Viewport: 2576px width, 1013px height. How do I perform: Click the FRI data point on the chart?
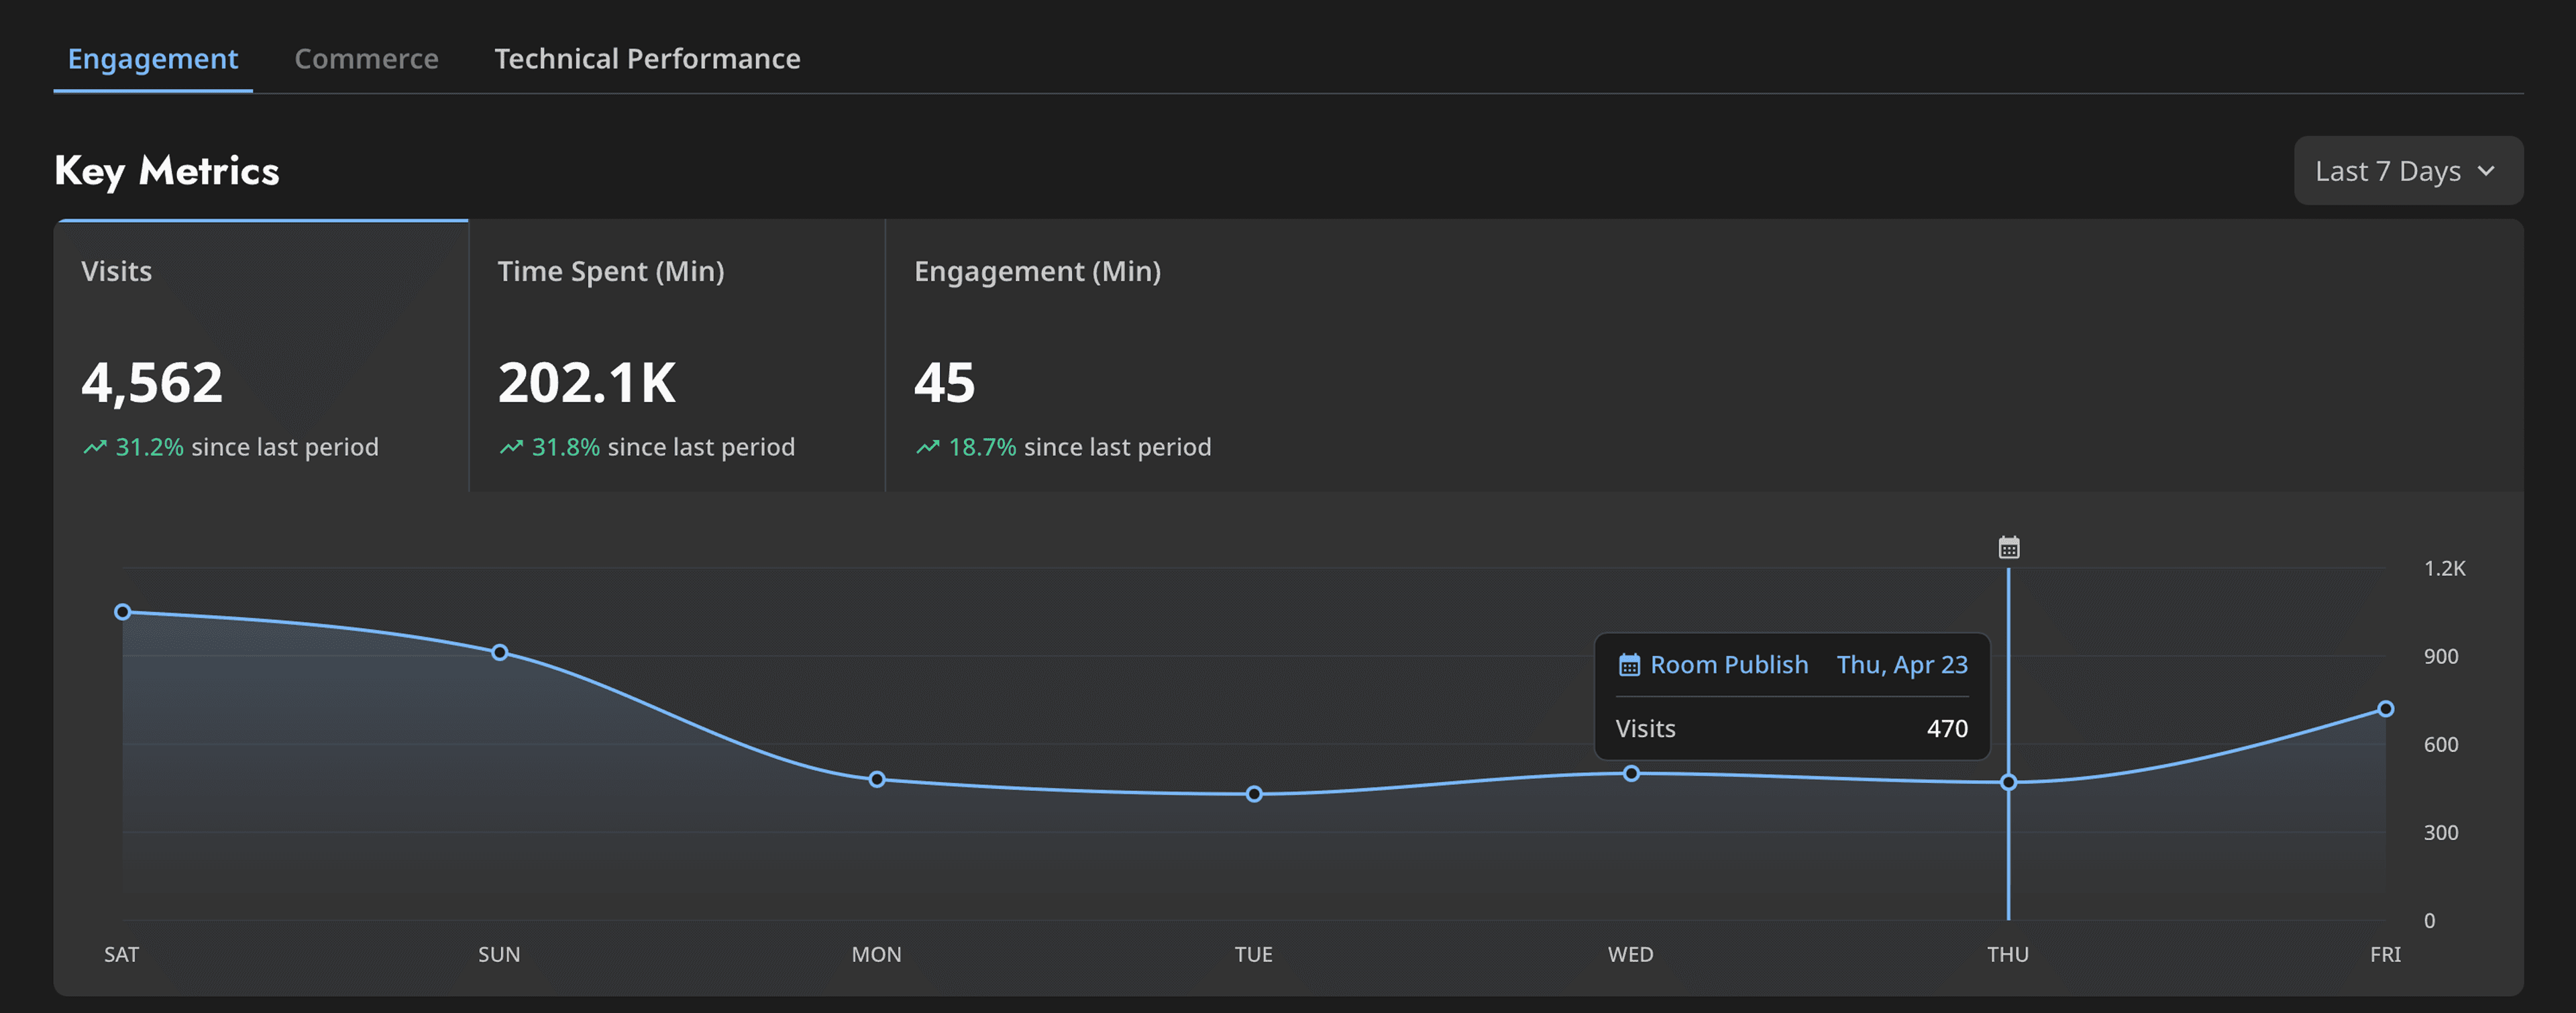point(2385,709)
